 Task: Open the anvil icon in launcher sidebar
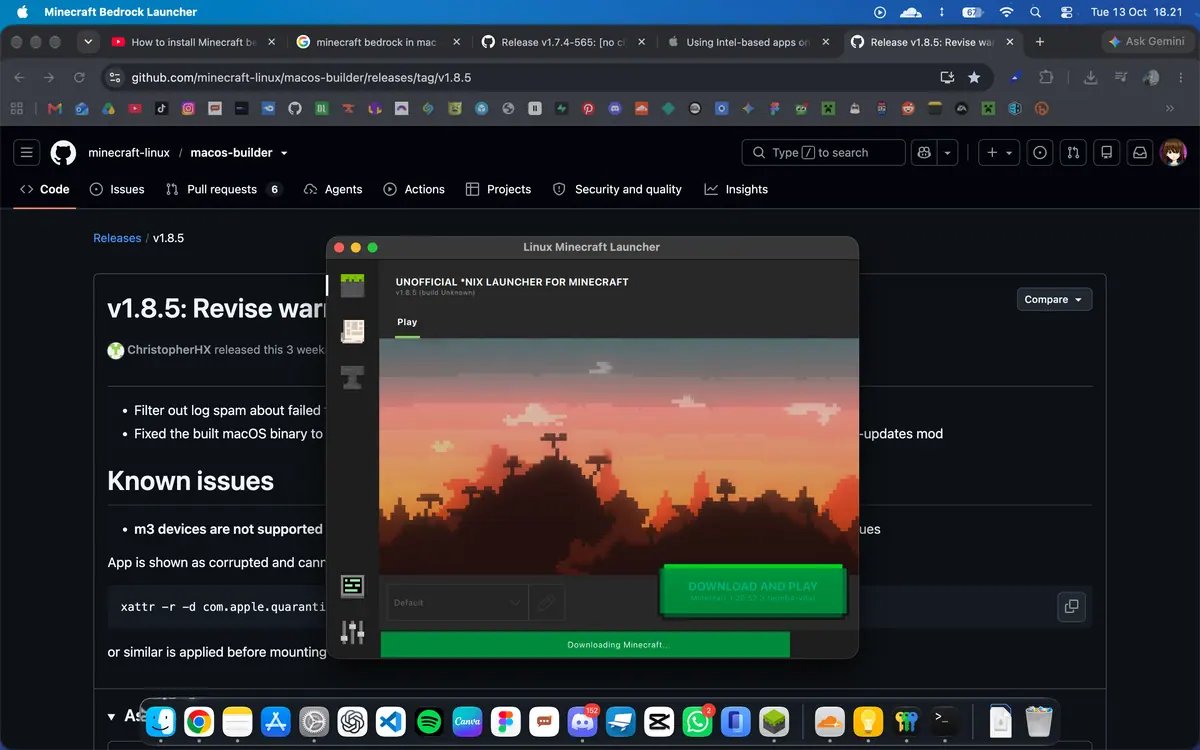point(352,377)
